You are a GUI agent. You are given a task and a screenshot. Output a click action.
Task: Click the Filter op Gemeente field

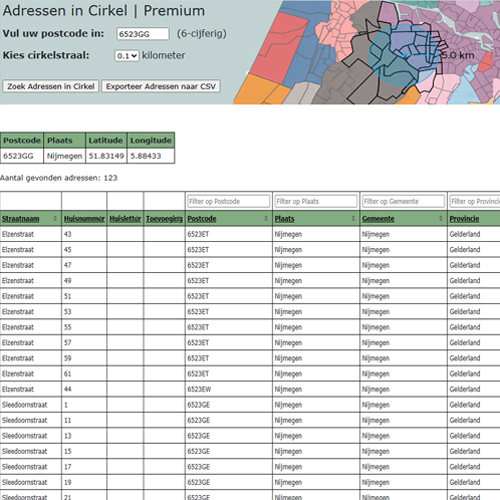tap(403, 201)
